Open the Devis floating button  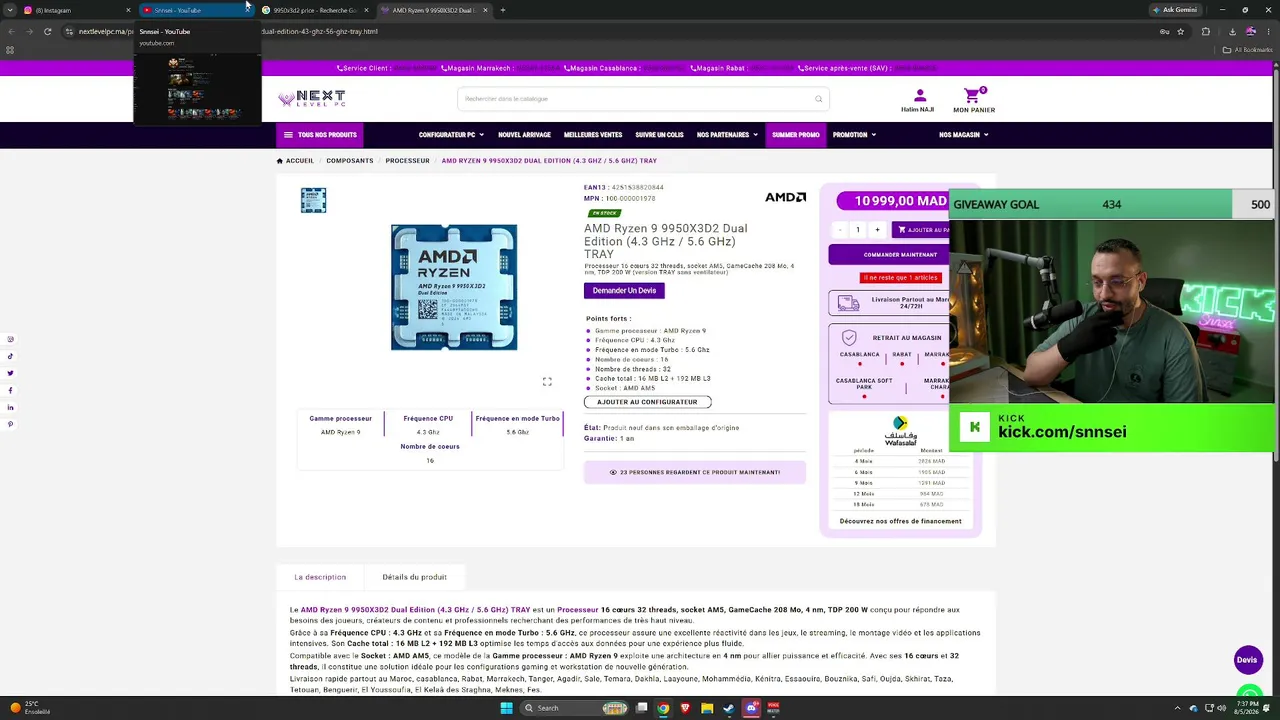1247,660
